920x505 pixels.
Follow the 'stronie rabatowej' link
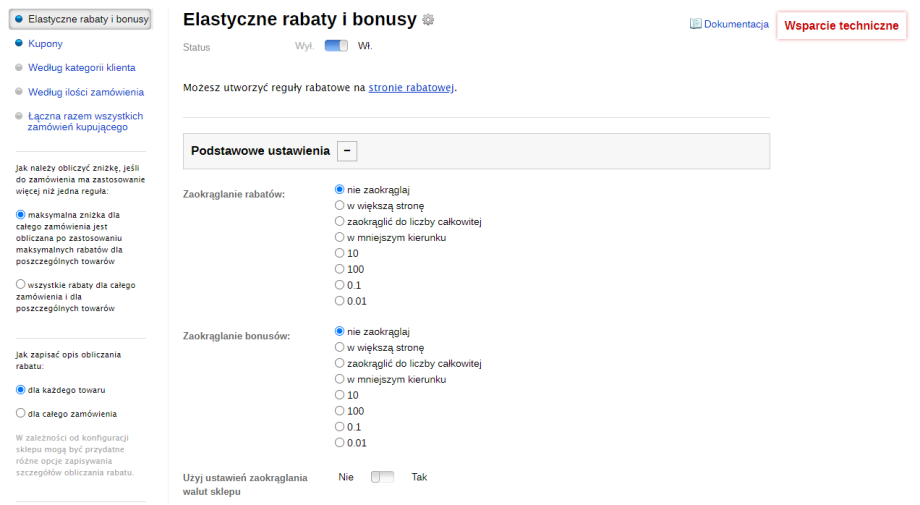point(411,88)
